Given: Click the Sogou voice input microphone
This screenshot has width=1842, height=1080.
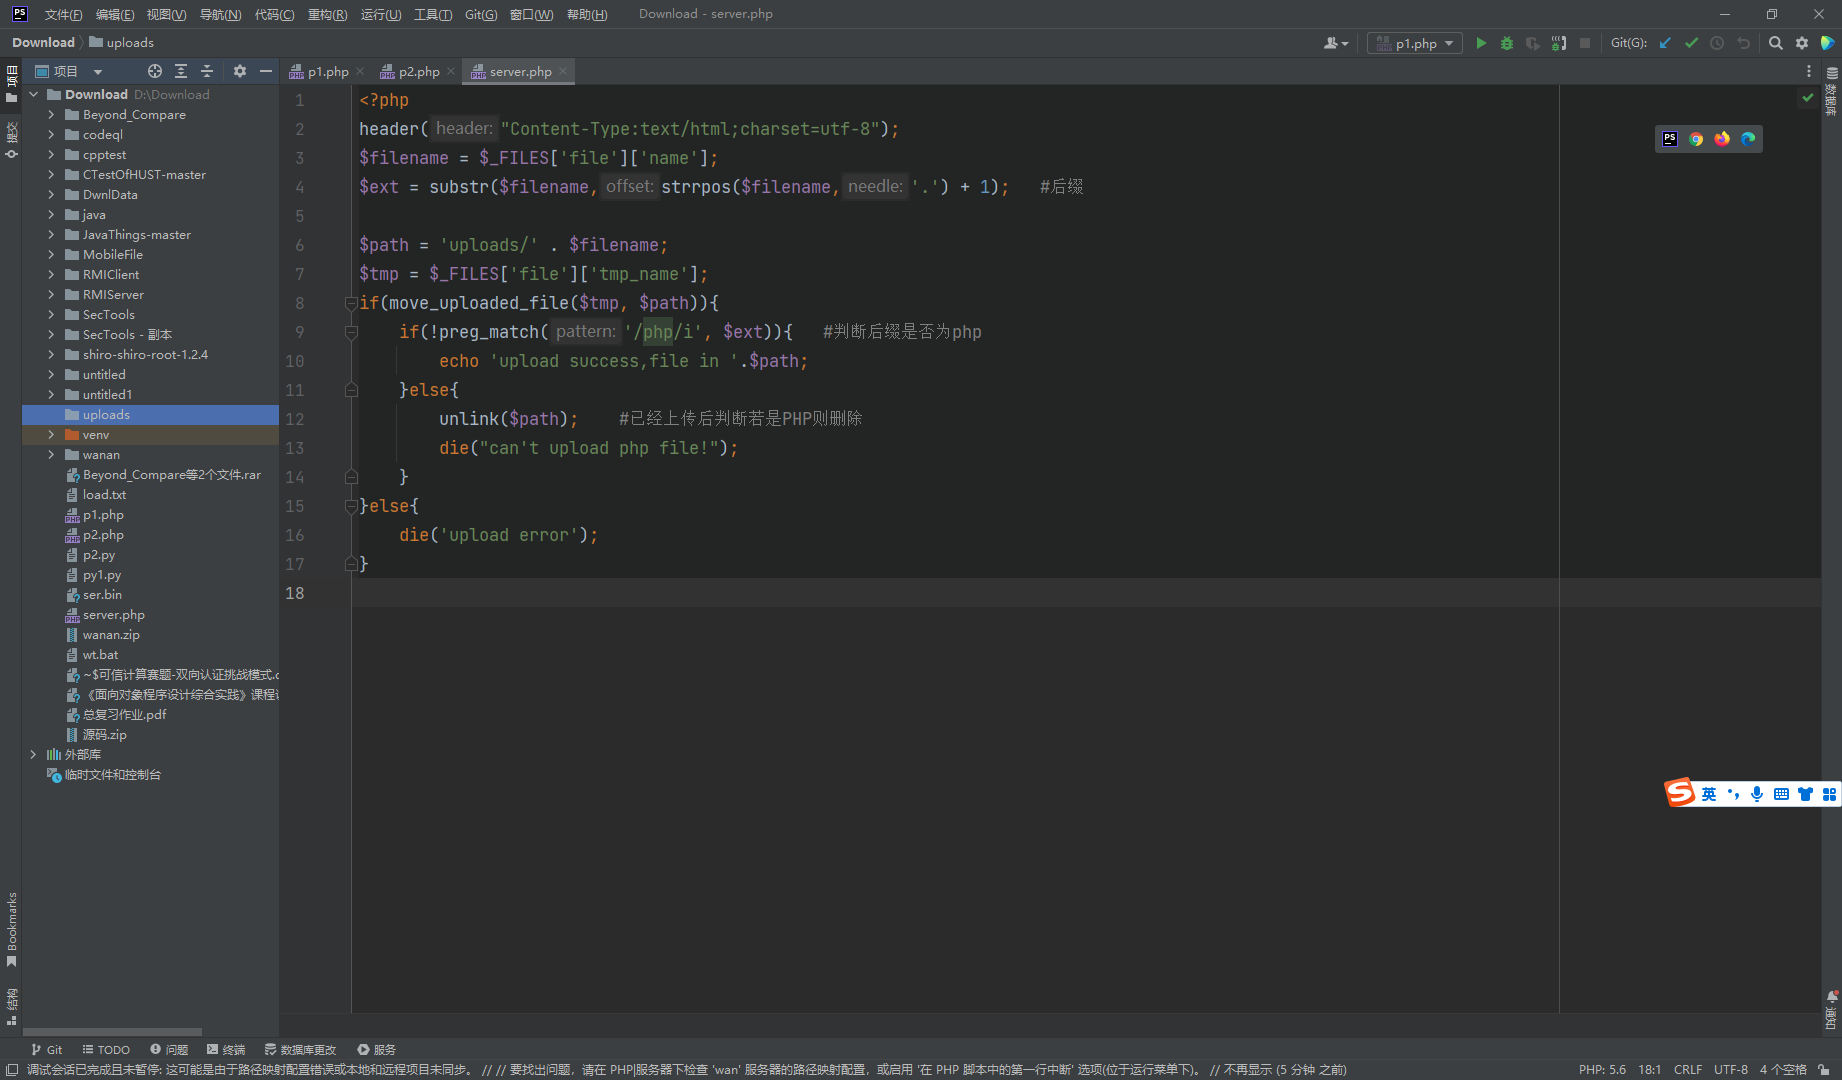Looking at the screenshot, I should [x=1757, y=794].
